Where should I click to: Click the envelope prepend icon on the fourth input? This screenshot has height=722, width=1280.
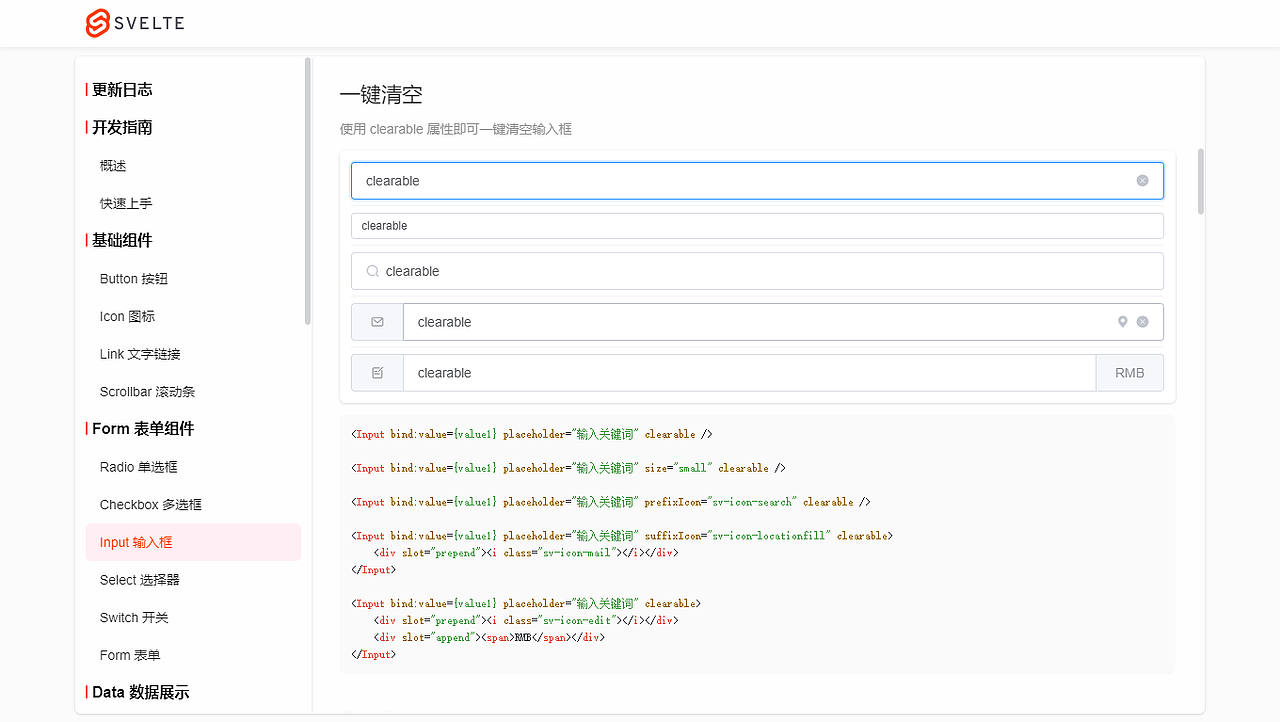coord(376,321)
